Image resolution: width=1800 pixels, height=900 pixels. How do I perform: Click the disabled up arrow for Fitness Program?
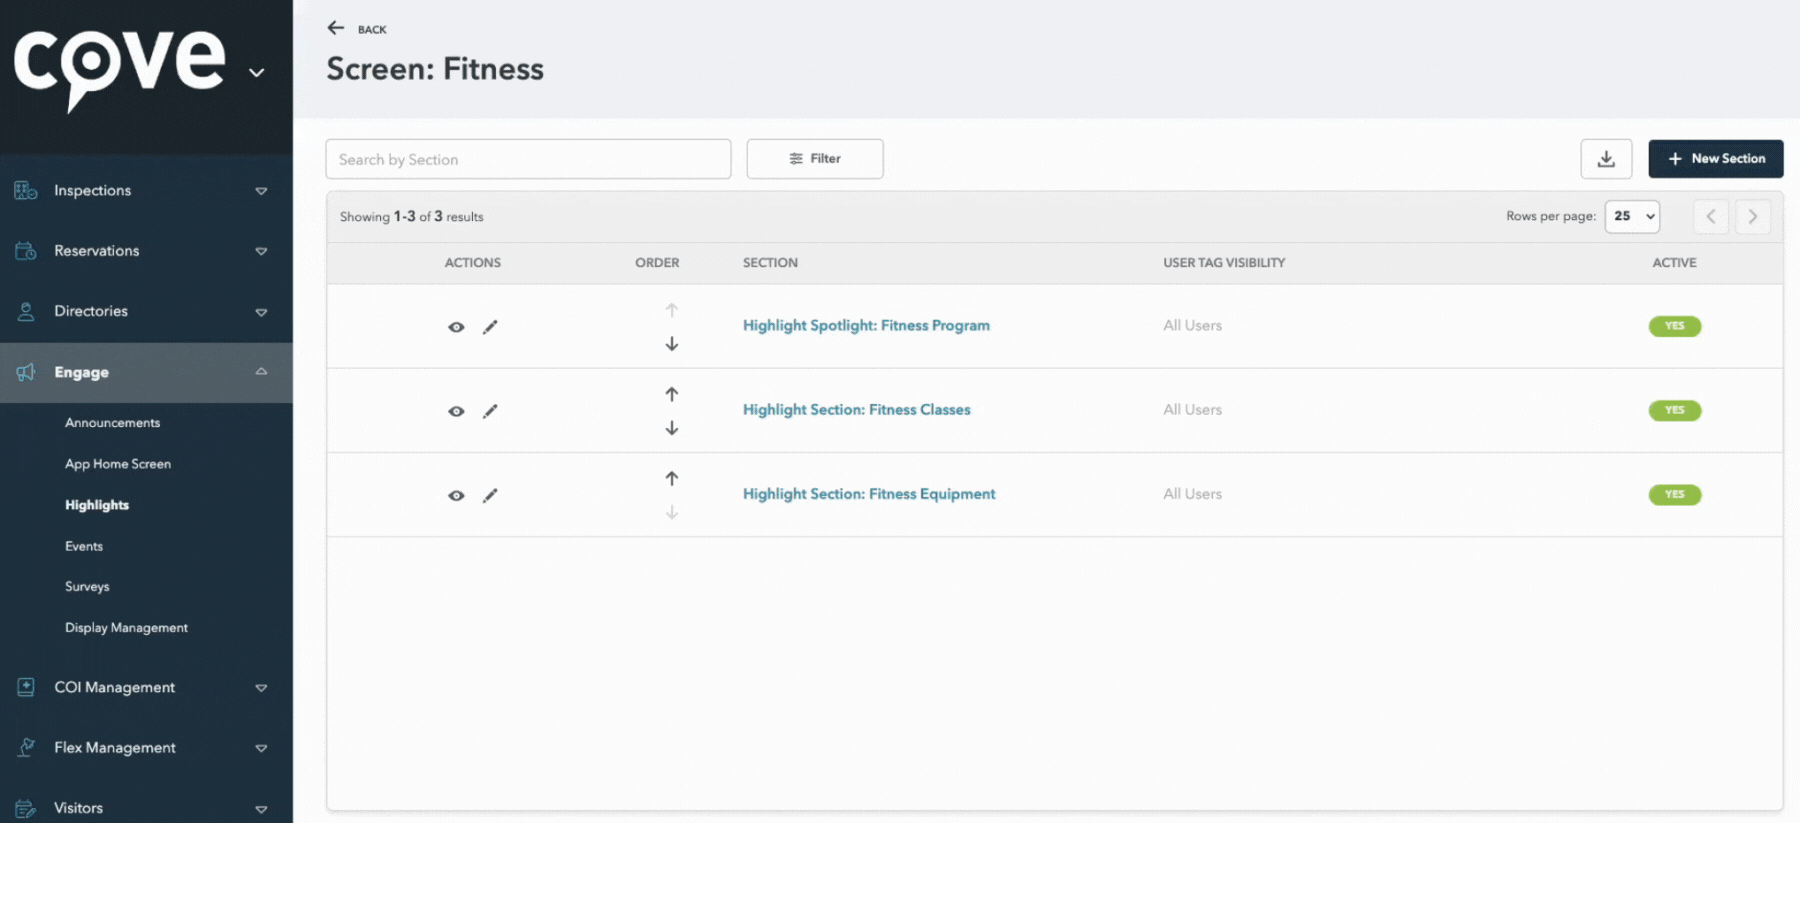(x=672, y=310)
